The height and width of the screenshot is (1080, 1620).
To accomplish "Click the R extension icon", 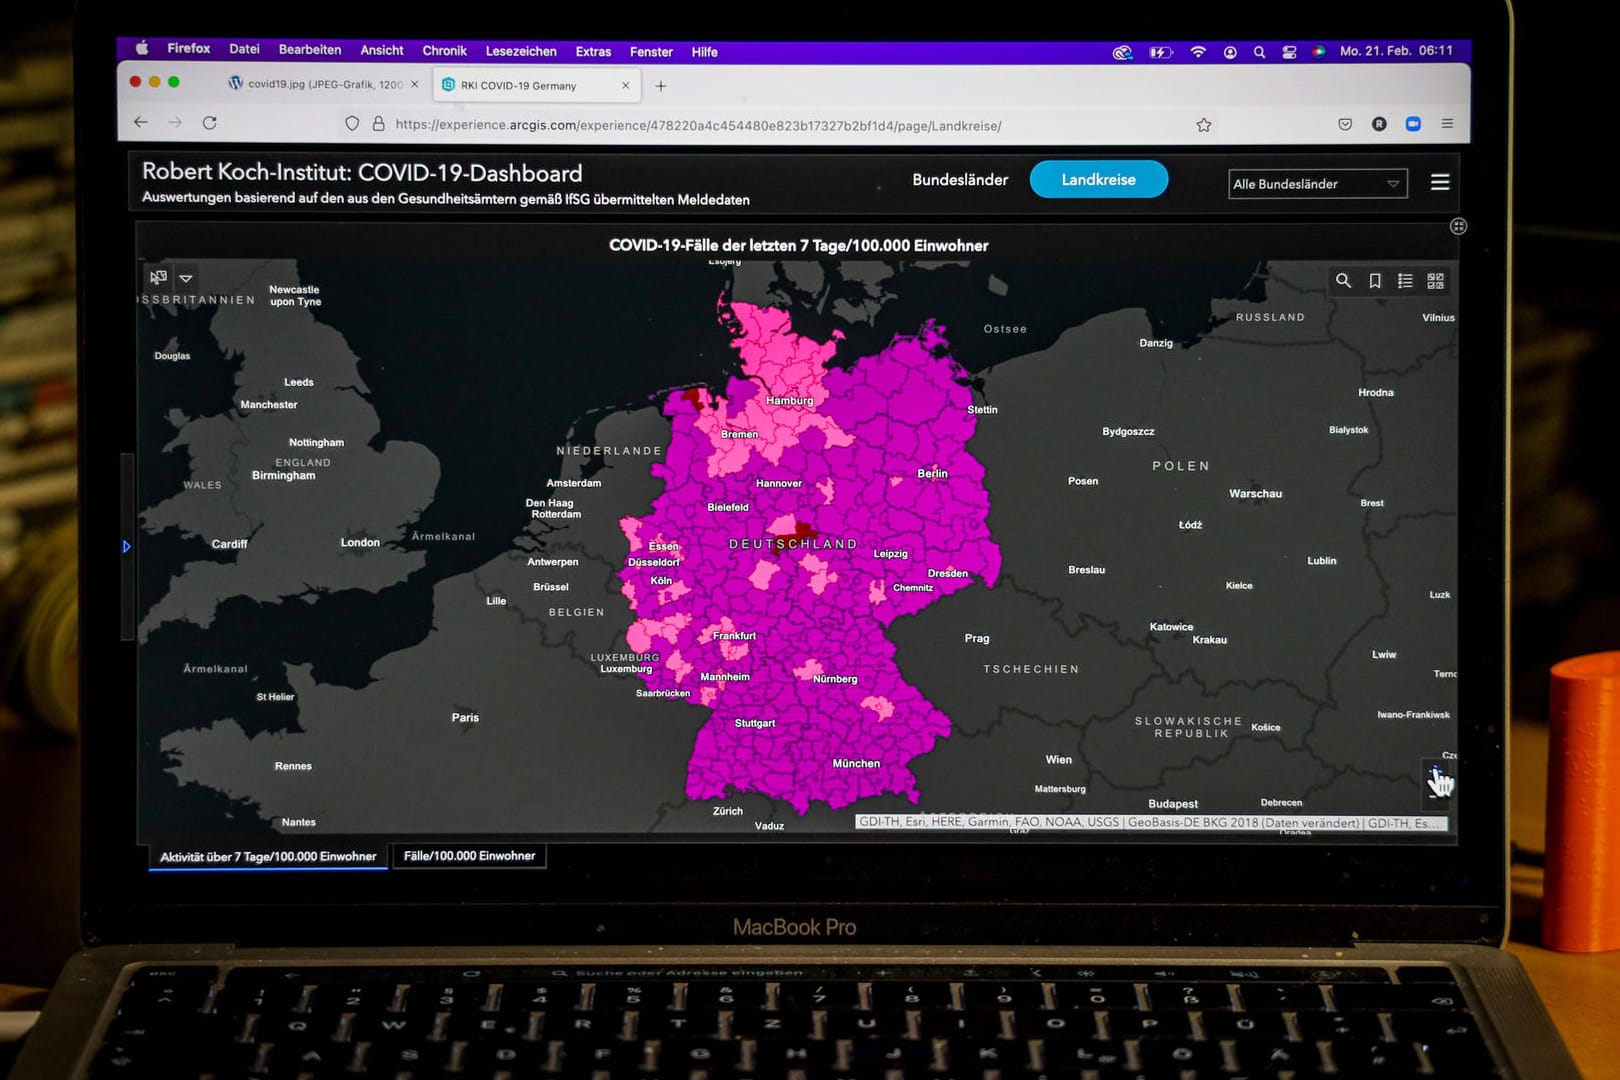I will click(x=1379, y=124).
